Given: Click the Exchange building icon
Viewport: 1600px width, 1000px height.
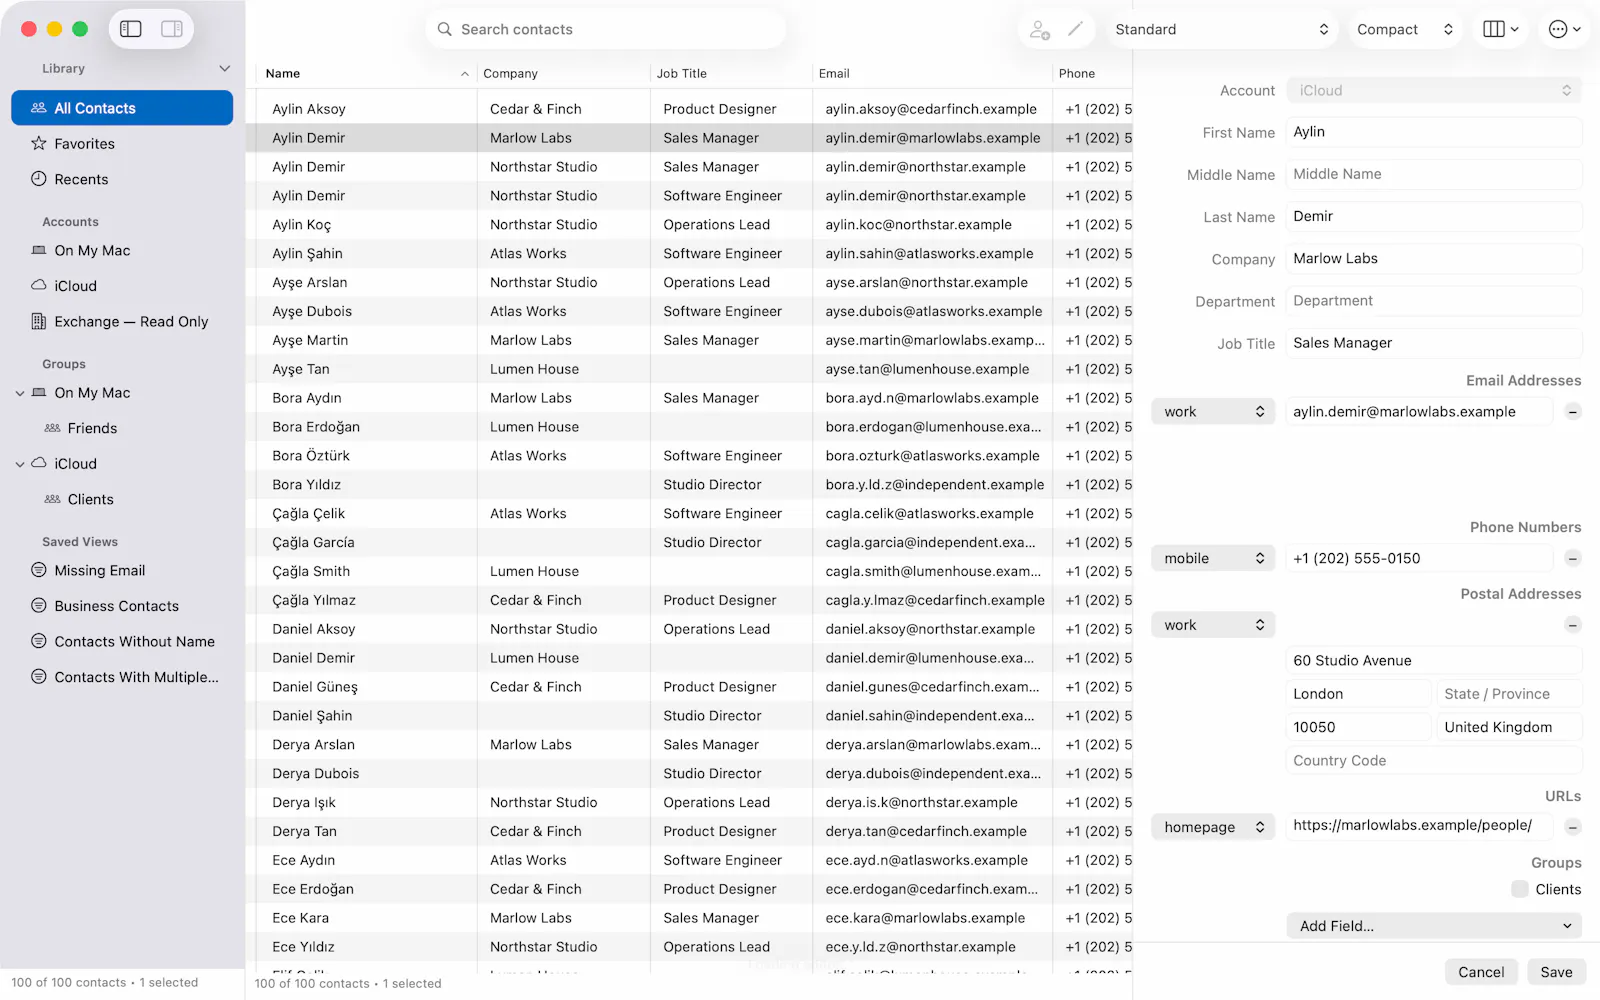Looking at the screenshot, I should tap(39, 321).
